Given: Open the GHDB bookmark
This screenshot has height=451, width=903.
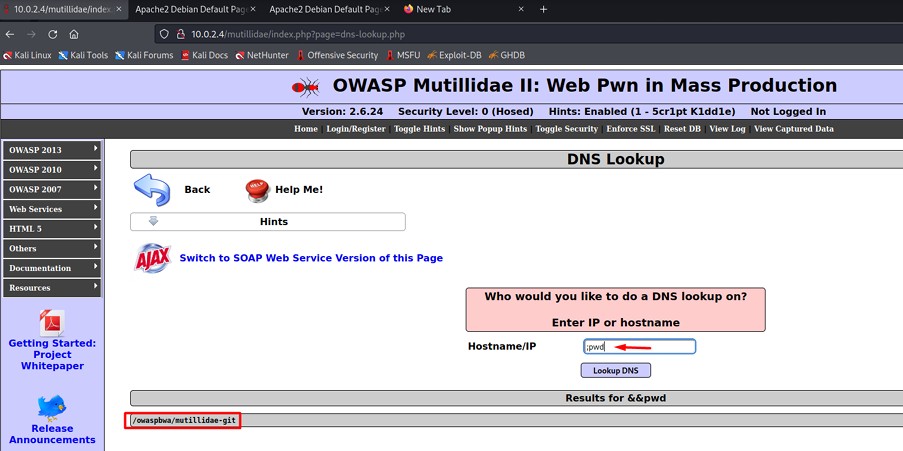Looking at the screenshot, I should pos(506,55).
